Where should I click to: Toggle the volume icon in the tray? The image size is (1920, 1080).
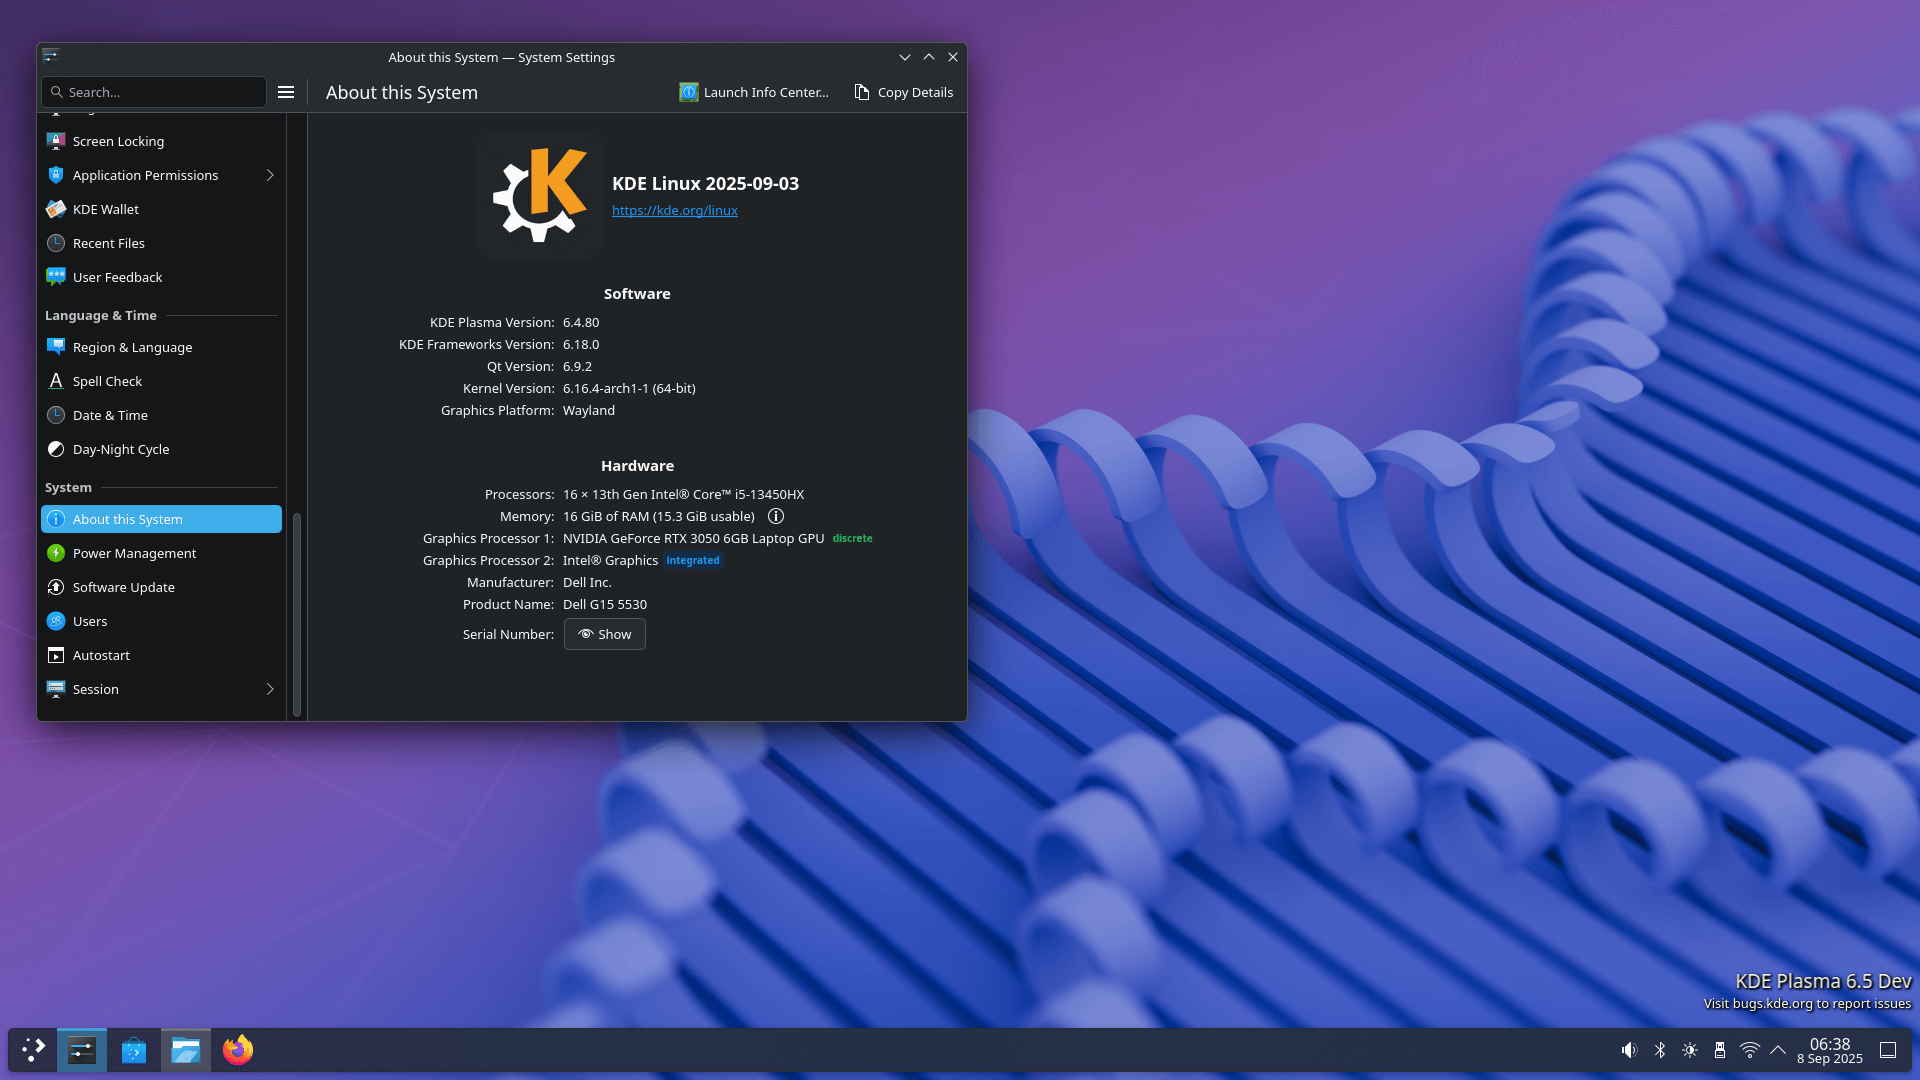pos(1629,1050)
